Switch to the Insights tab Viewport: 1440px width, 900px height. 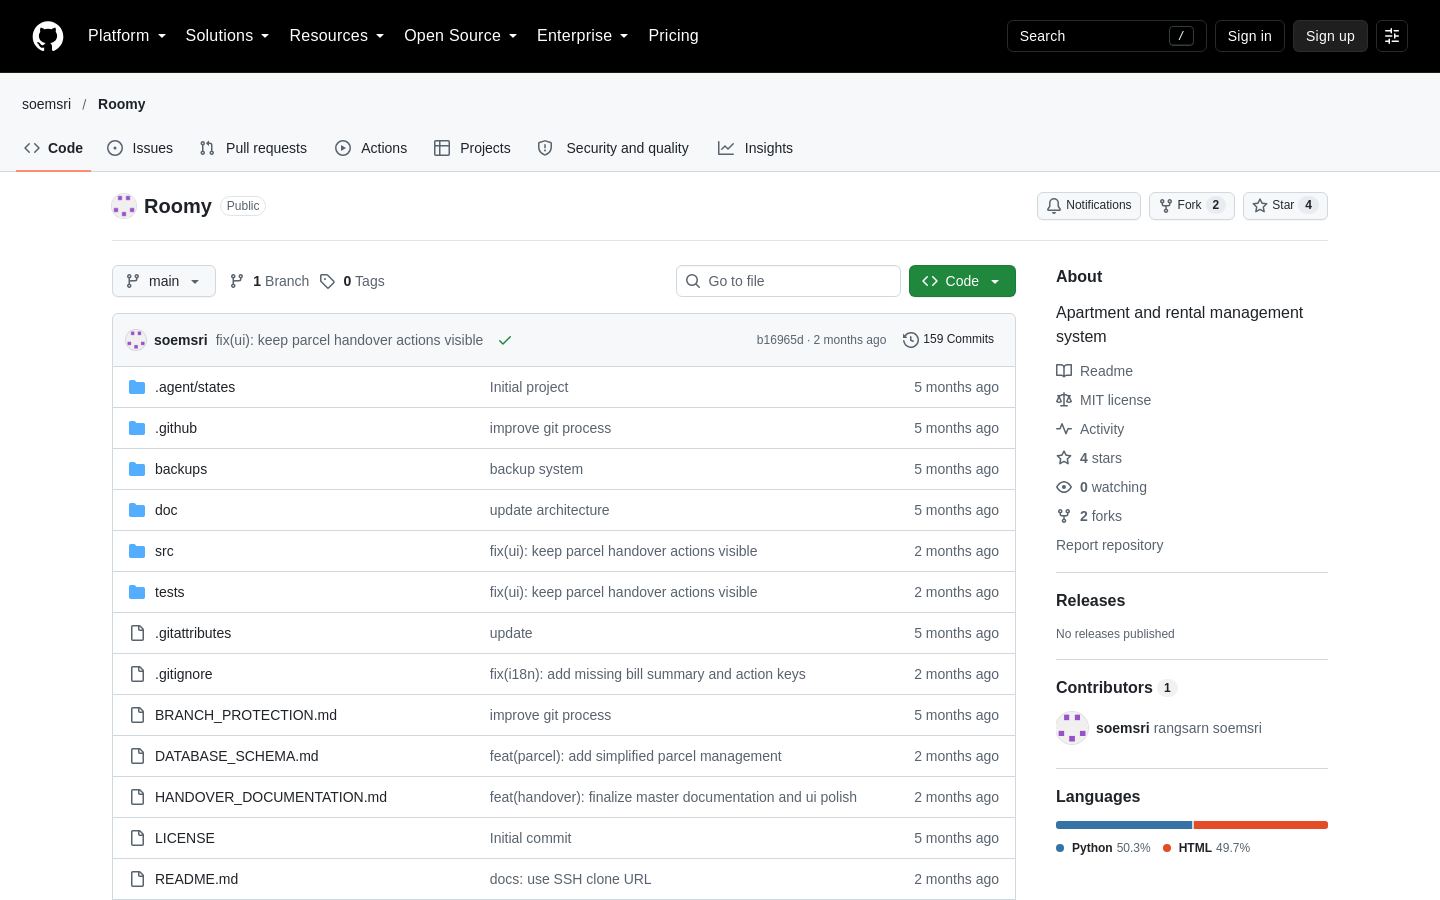click(755, 148)
